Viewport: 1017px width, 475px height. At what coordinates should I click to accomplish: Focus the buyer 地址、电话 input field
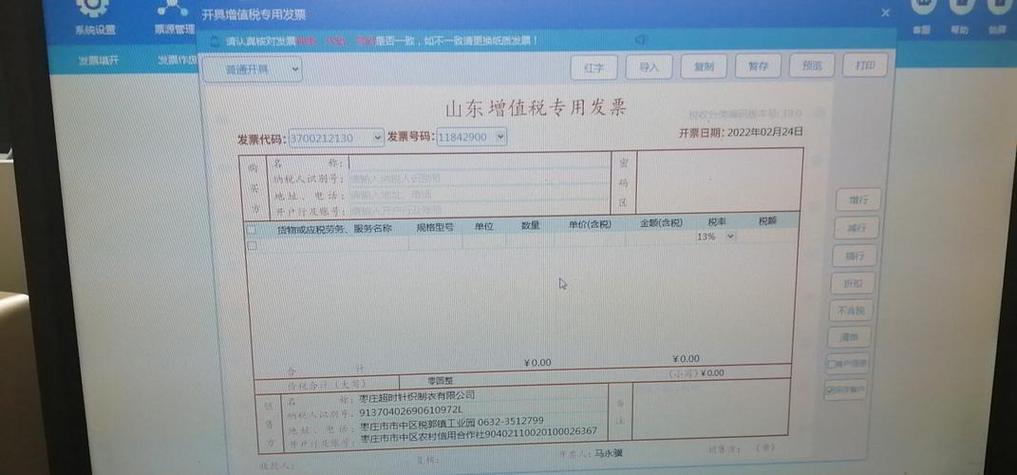[x=479, y=194]
